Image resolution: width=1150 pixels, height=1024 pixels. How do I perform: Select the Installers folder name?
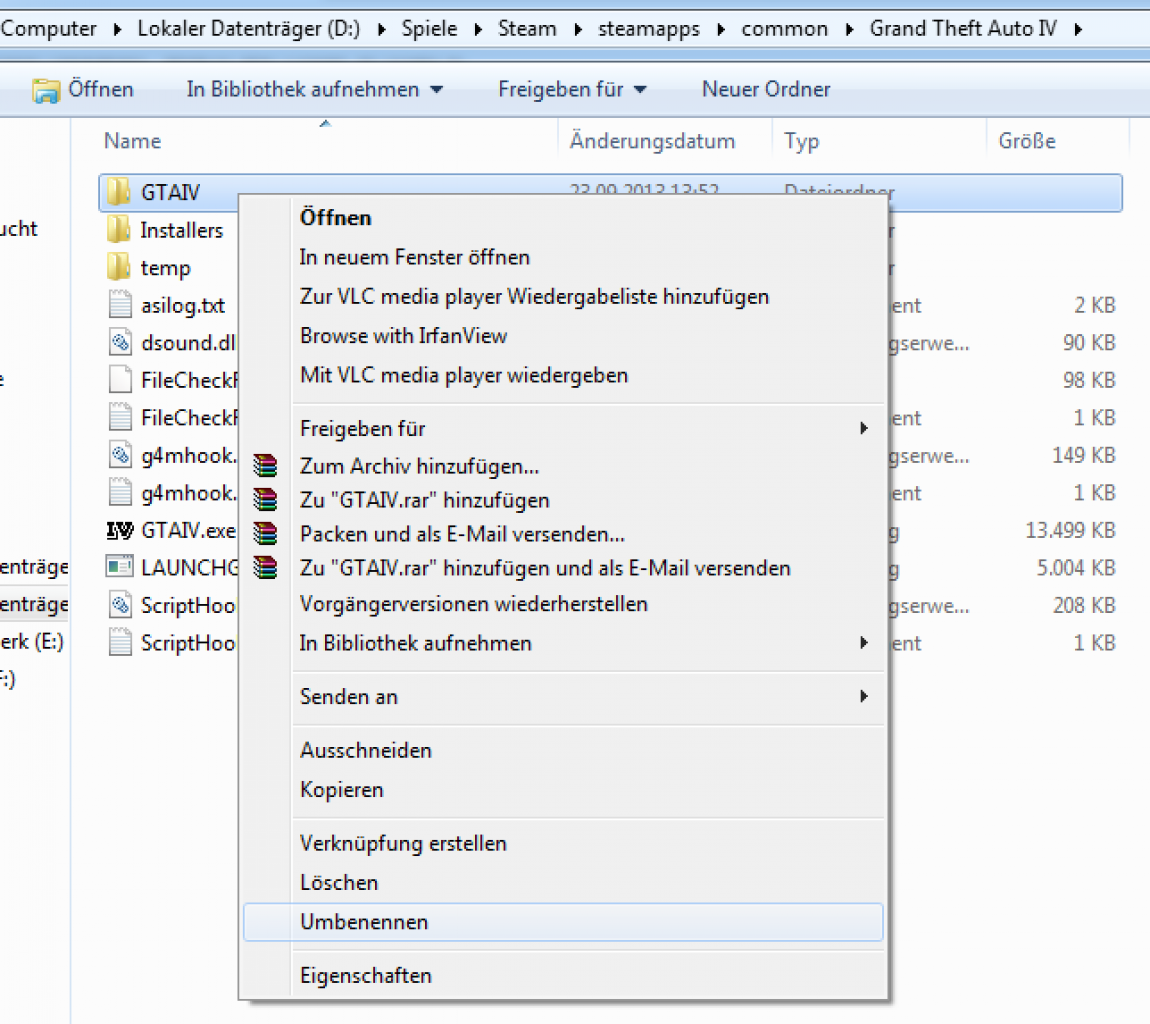(182, 230)
